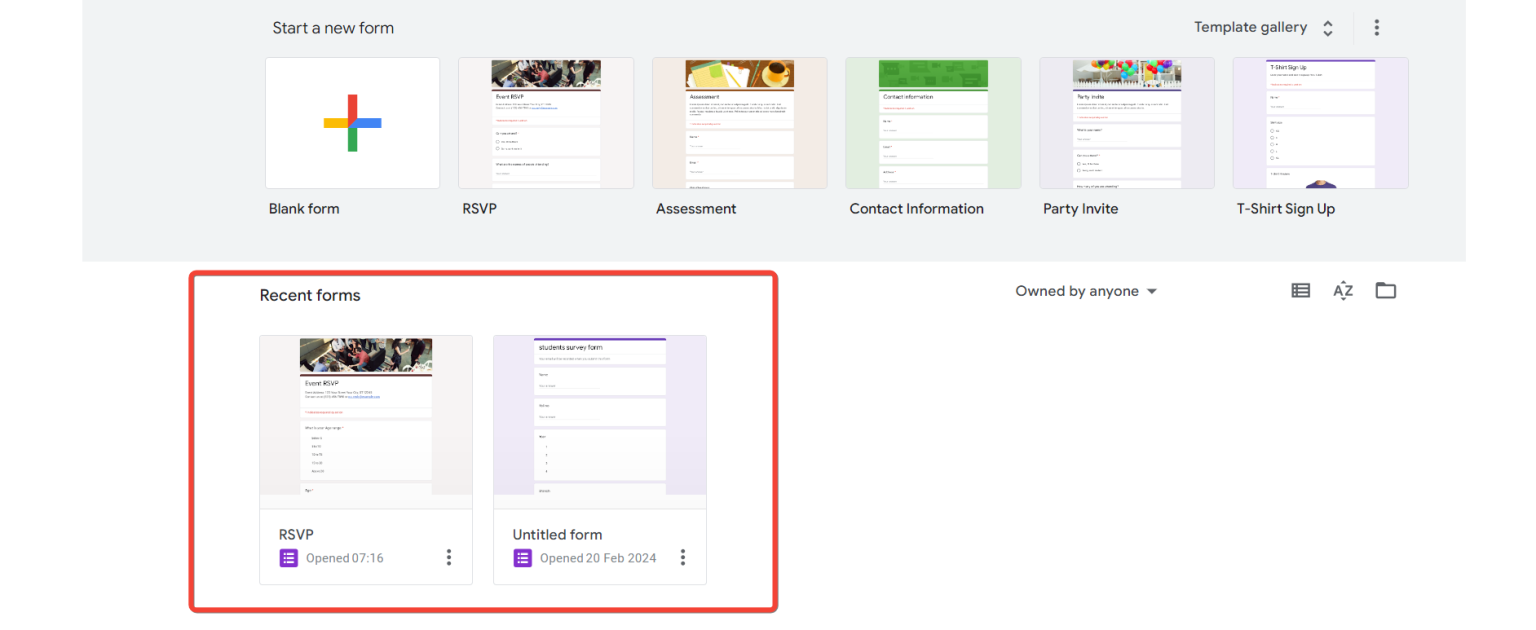
Task: Open the Owned by anyone dropdown
Action: pos(1086,291)
